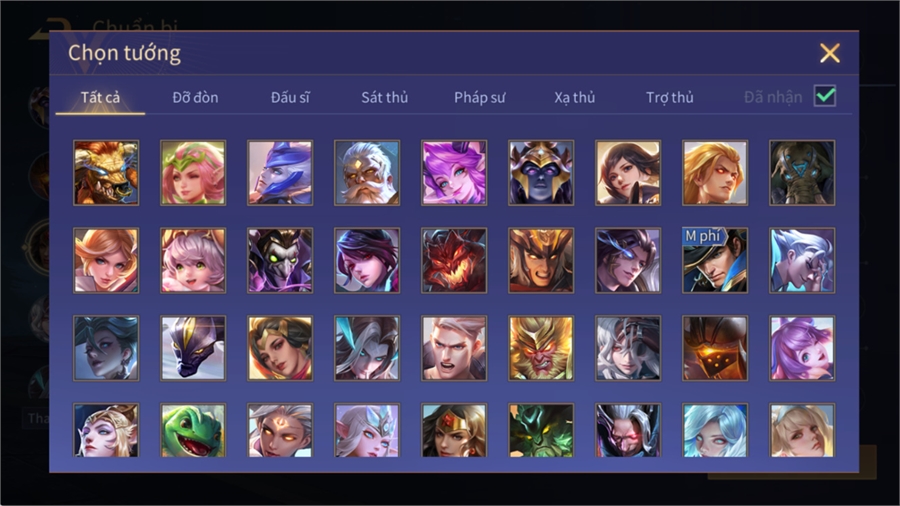Screen dimensions: 900x506
Task: Choose the white-bearded old man hero
Action: click(x=367, y=173)
